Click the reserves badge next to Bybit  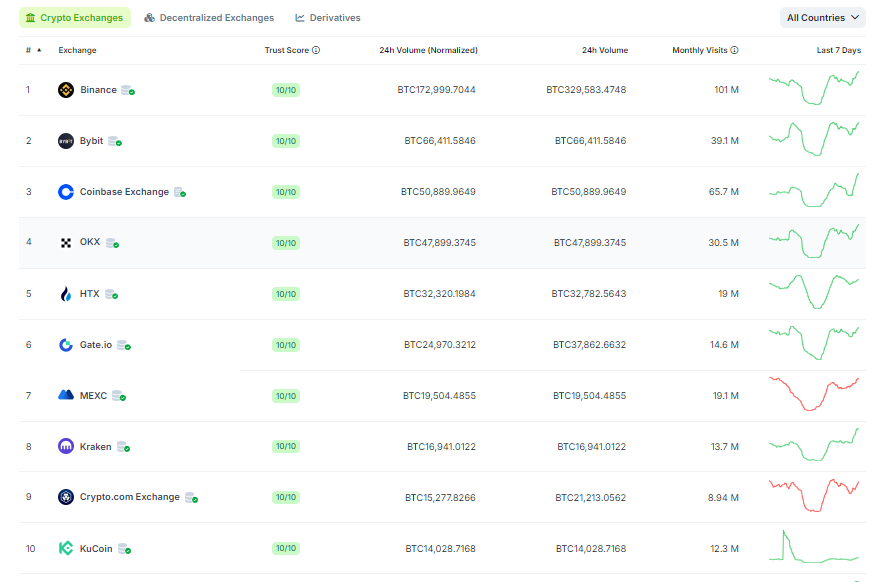115,141
